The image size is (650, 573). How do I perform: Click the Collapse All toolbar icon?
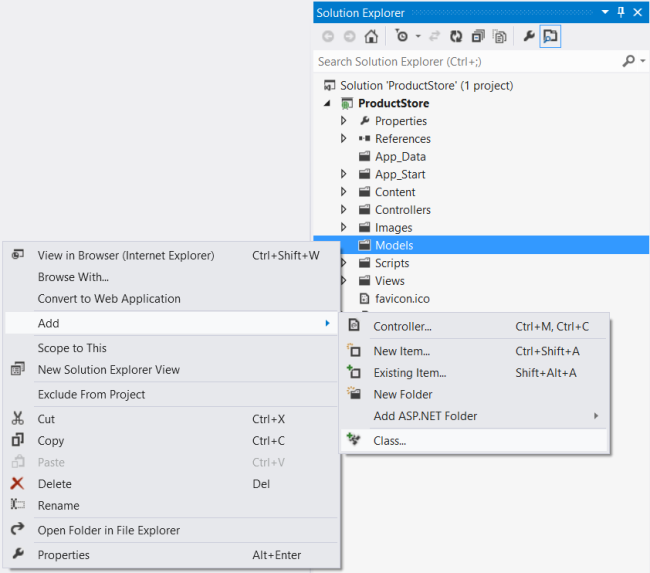pyautogui.click(x=478, y=36)
